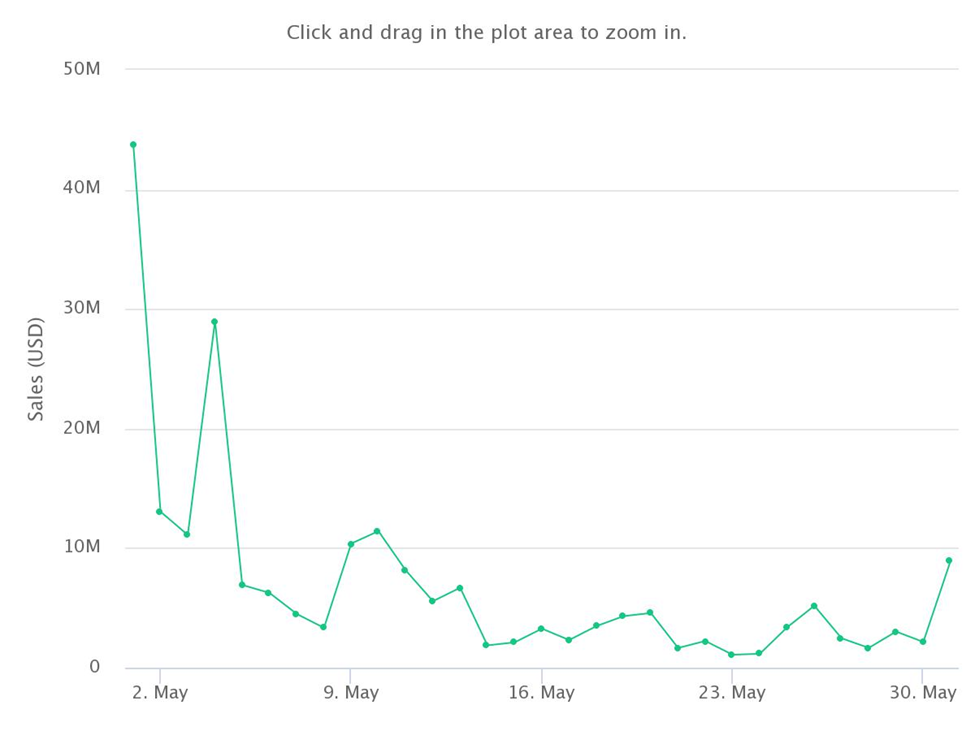The image size is (975, 731).
Task: Click the peak data point near 29M
Action: tap(215, 322)
